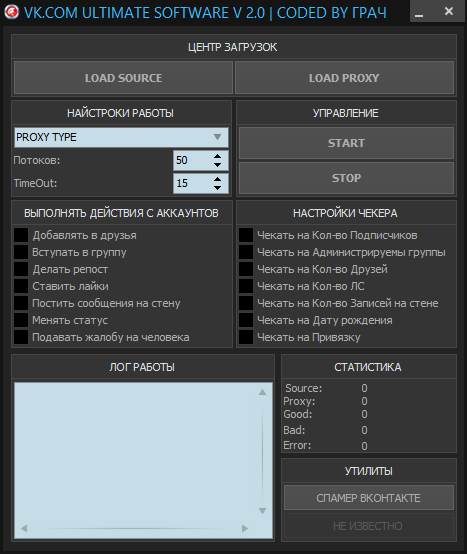
Task: Toggle the Ставить лайки checkbox
Action: 21,286
